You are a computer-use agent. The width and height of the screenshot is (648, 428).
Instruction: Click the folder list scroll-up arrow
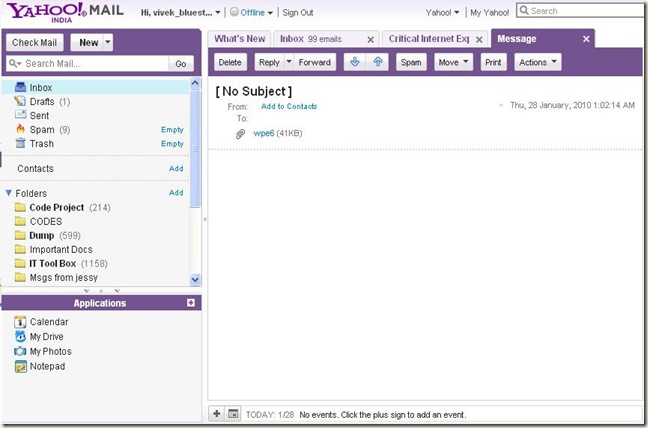[195, 83]
